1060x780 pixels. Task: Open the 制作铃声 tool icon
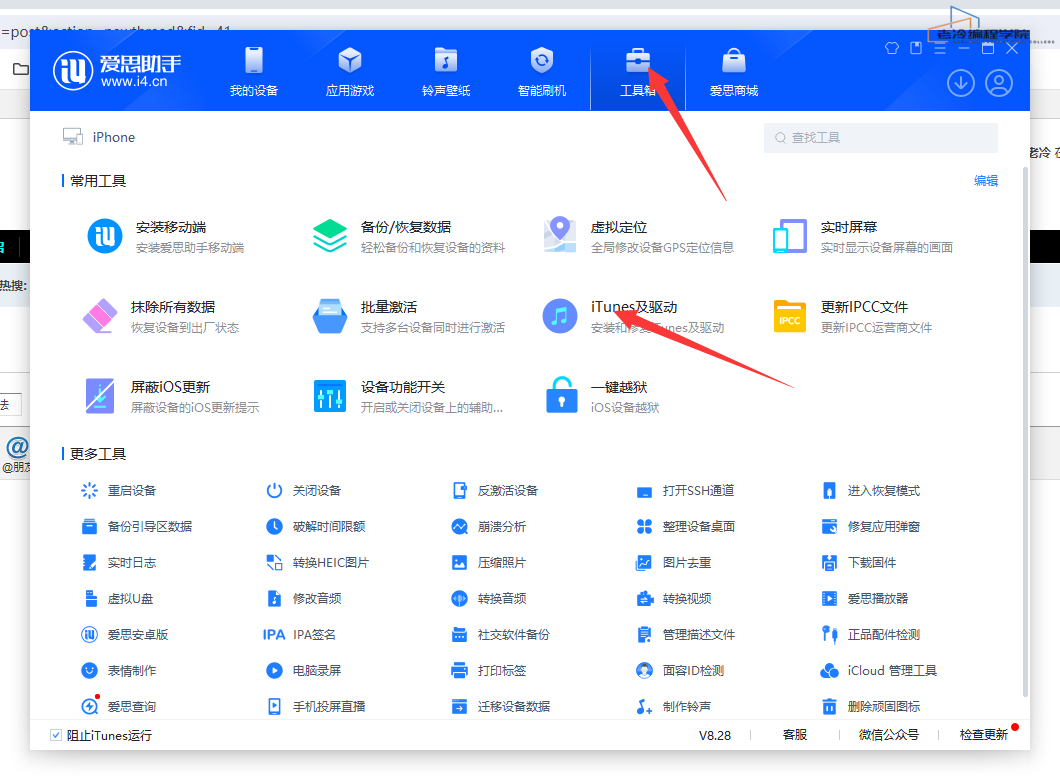click(644, 706)
